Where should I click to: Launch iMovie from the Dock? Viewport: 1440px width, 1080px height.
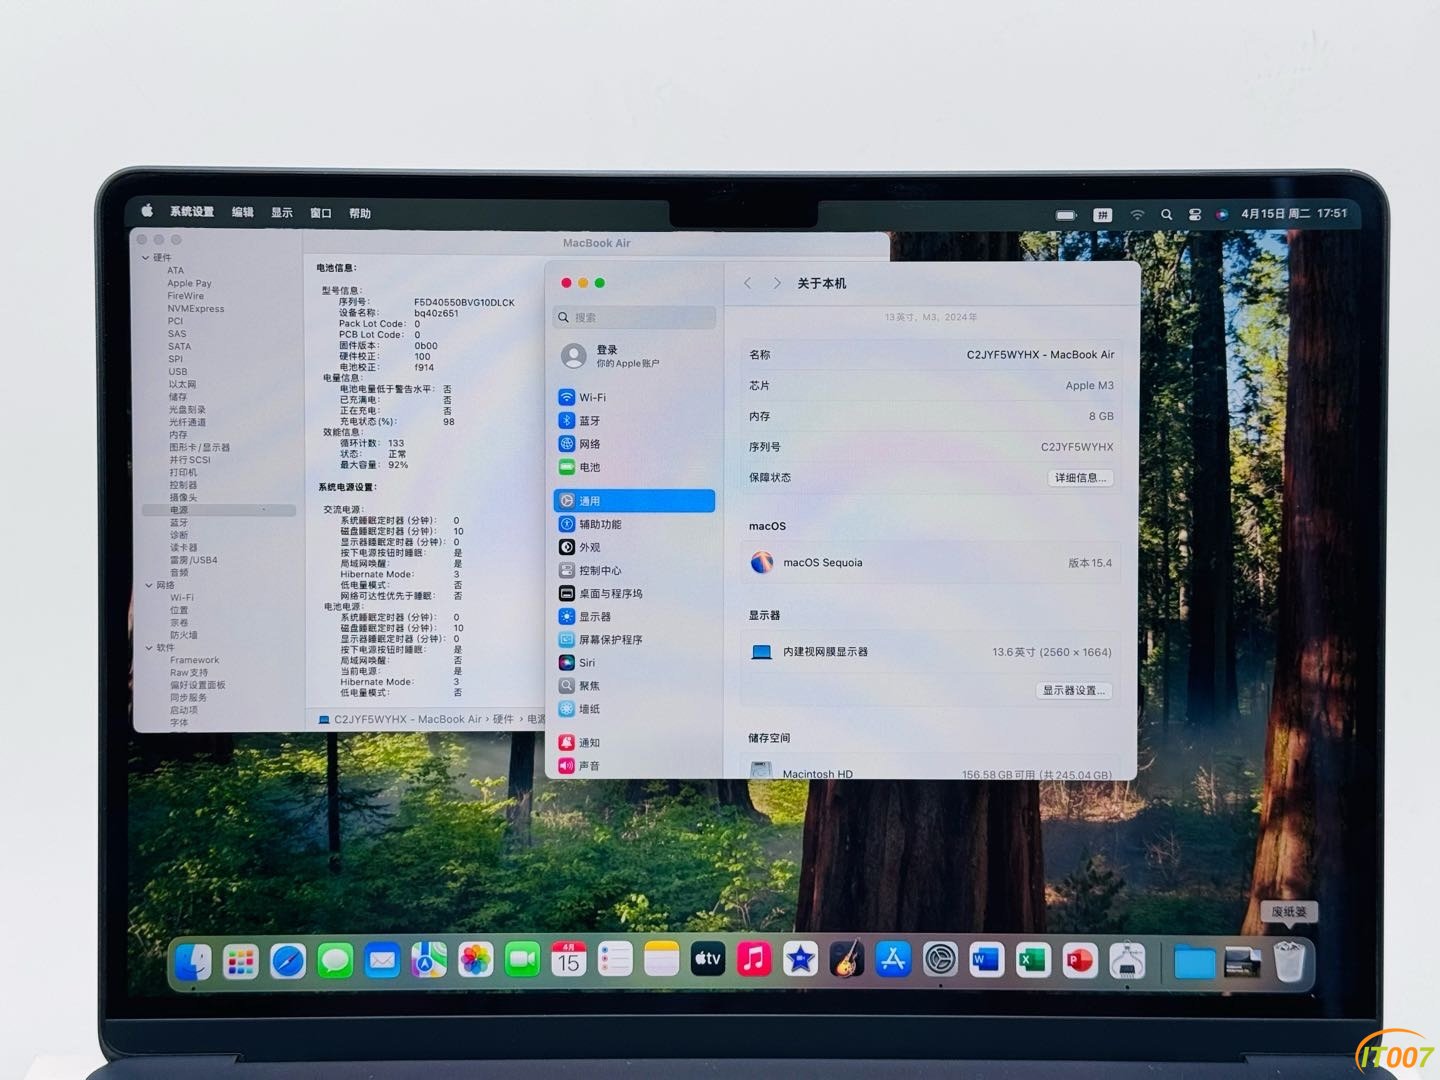pos(800,959)
